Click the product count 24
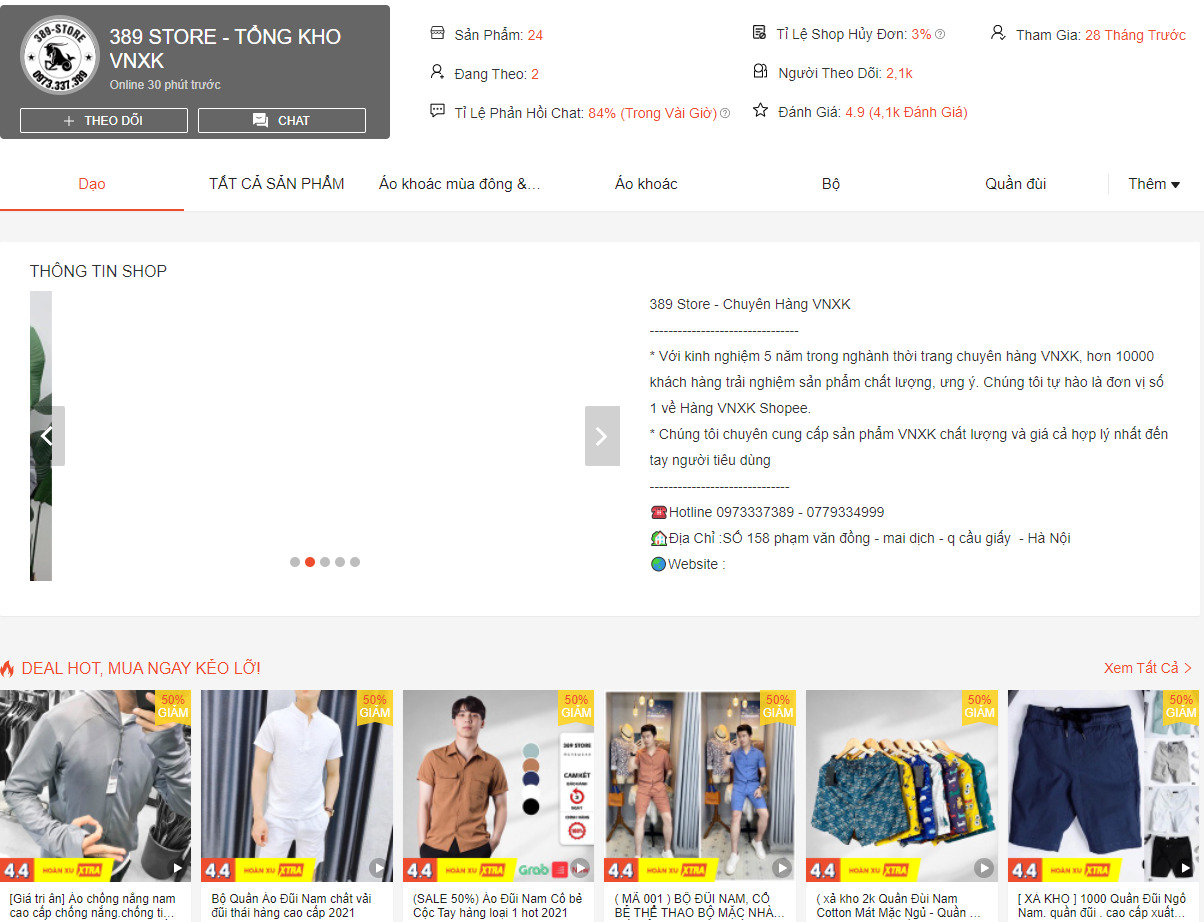Screen dimensions: 1204x922 pos(535,35)
